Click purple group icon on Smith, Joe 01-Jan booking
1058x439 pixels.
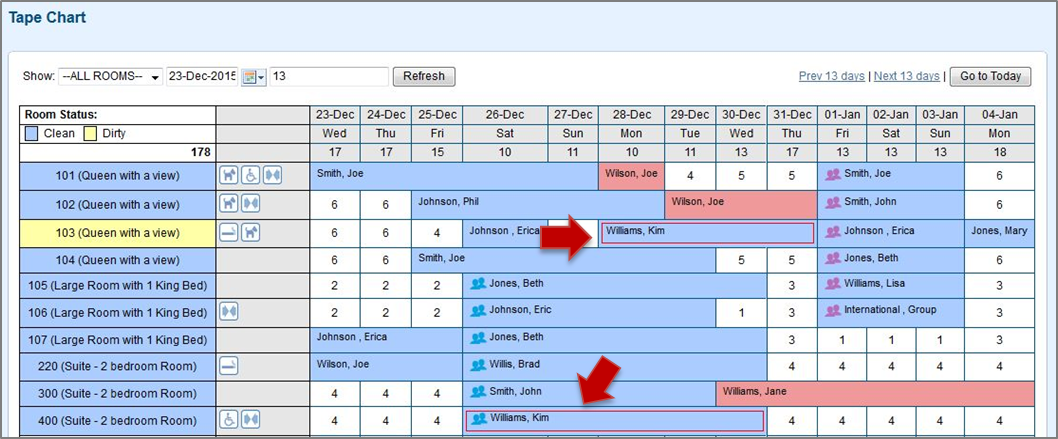click(833, 174)
